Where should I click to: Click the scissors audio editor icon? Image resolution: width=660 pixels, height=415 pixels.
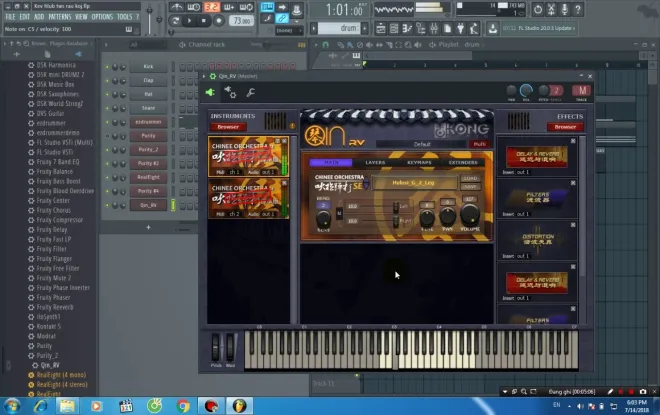click(x=551, y=9)
